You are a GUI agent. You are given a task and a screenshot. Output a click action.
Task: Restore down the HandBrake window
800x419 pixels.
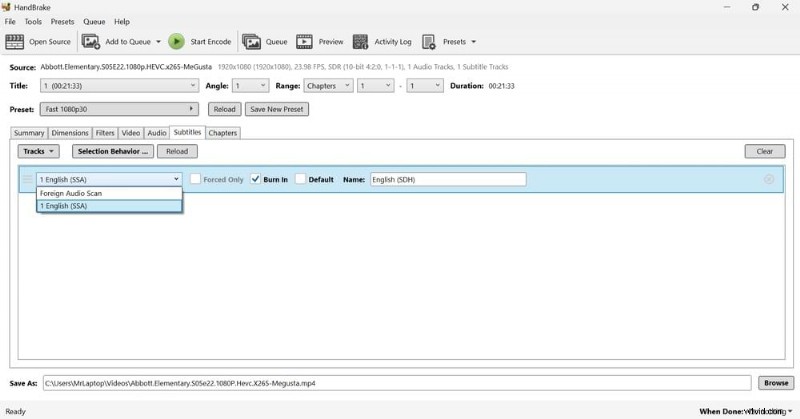(x=756, y=7)
